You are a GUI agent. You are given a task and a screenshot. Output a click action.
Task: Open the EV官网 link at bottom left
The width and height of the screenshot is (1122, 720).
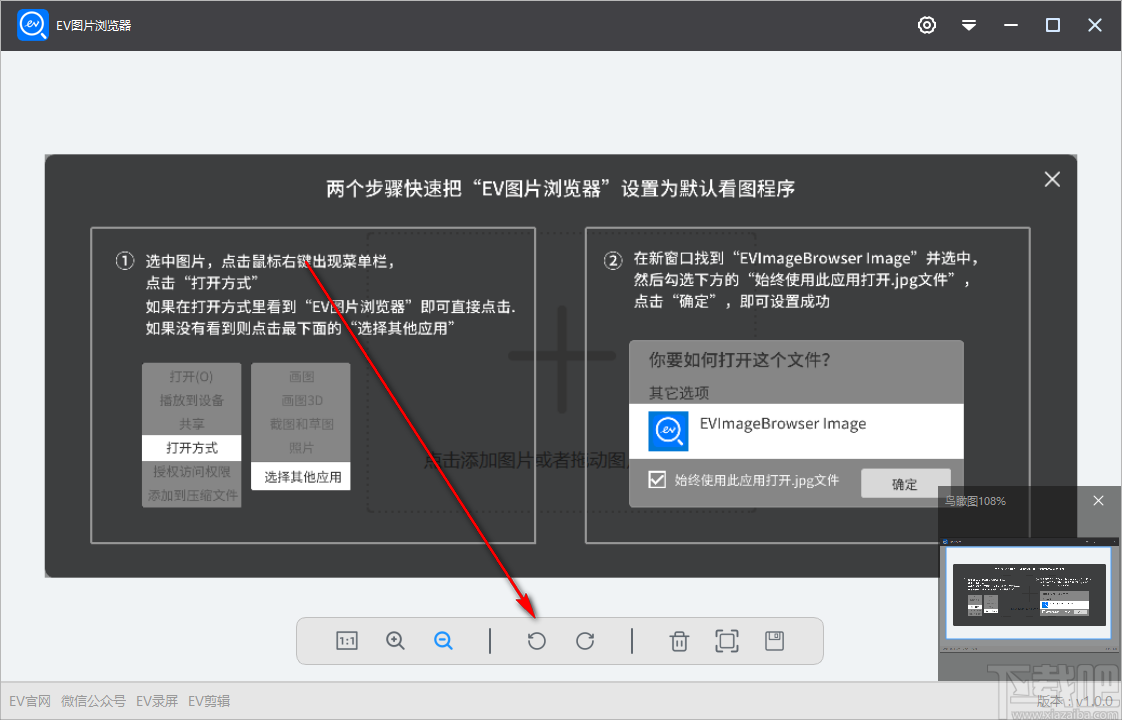tap(29, 700)
